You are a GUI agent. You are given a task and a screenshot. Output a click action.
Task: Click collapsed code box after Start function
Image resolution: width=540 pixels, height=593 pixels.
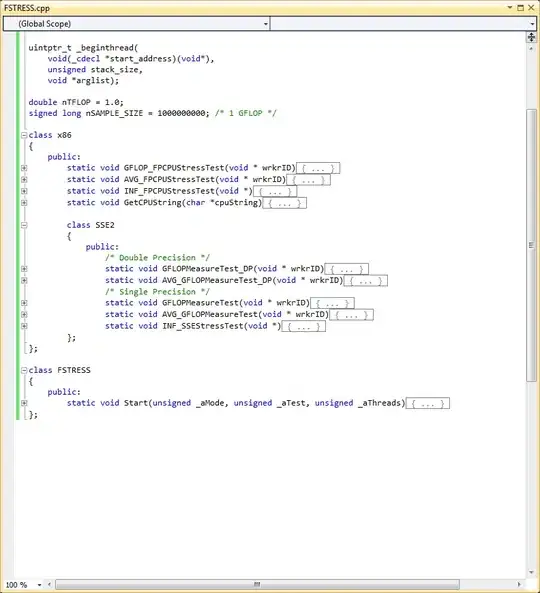click(428, 404)
